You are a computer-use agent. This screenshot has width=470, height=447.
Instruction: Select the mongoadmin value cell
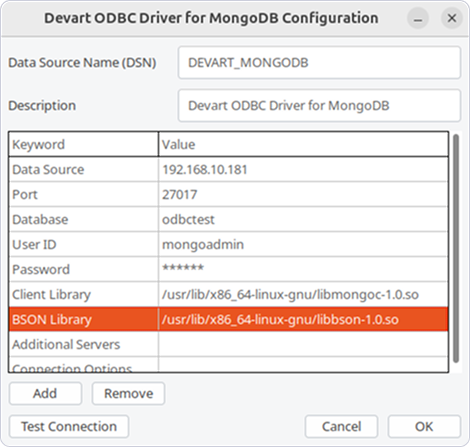[303, 245]
